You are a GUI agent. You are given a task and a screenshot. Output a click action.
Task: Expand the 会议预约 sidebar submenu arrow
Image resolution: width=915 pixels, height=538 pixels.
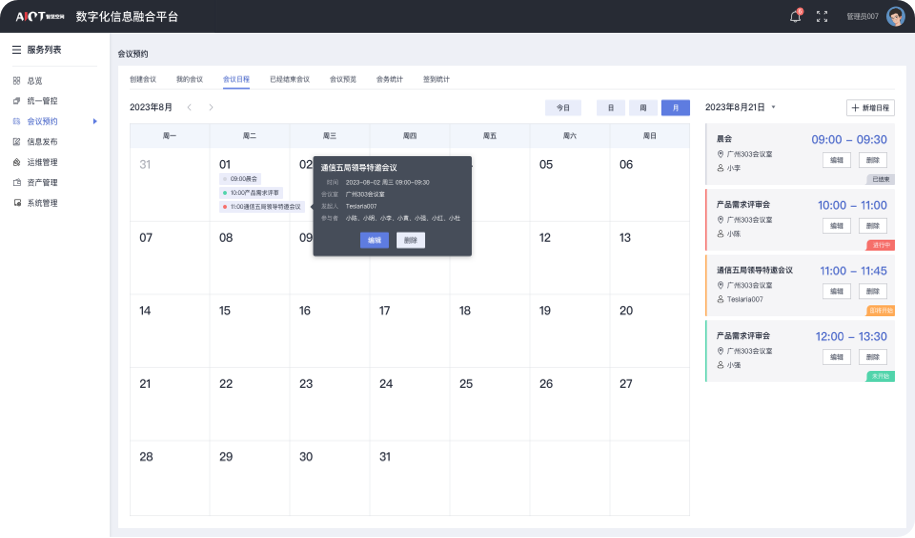(x=95, y=121)
